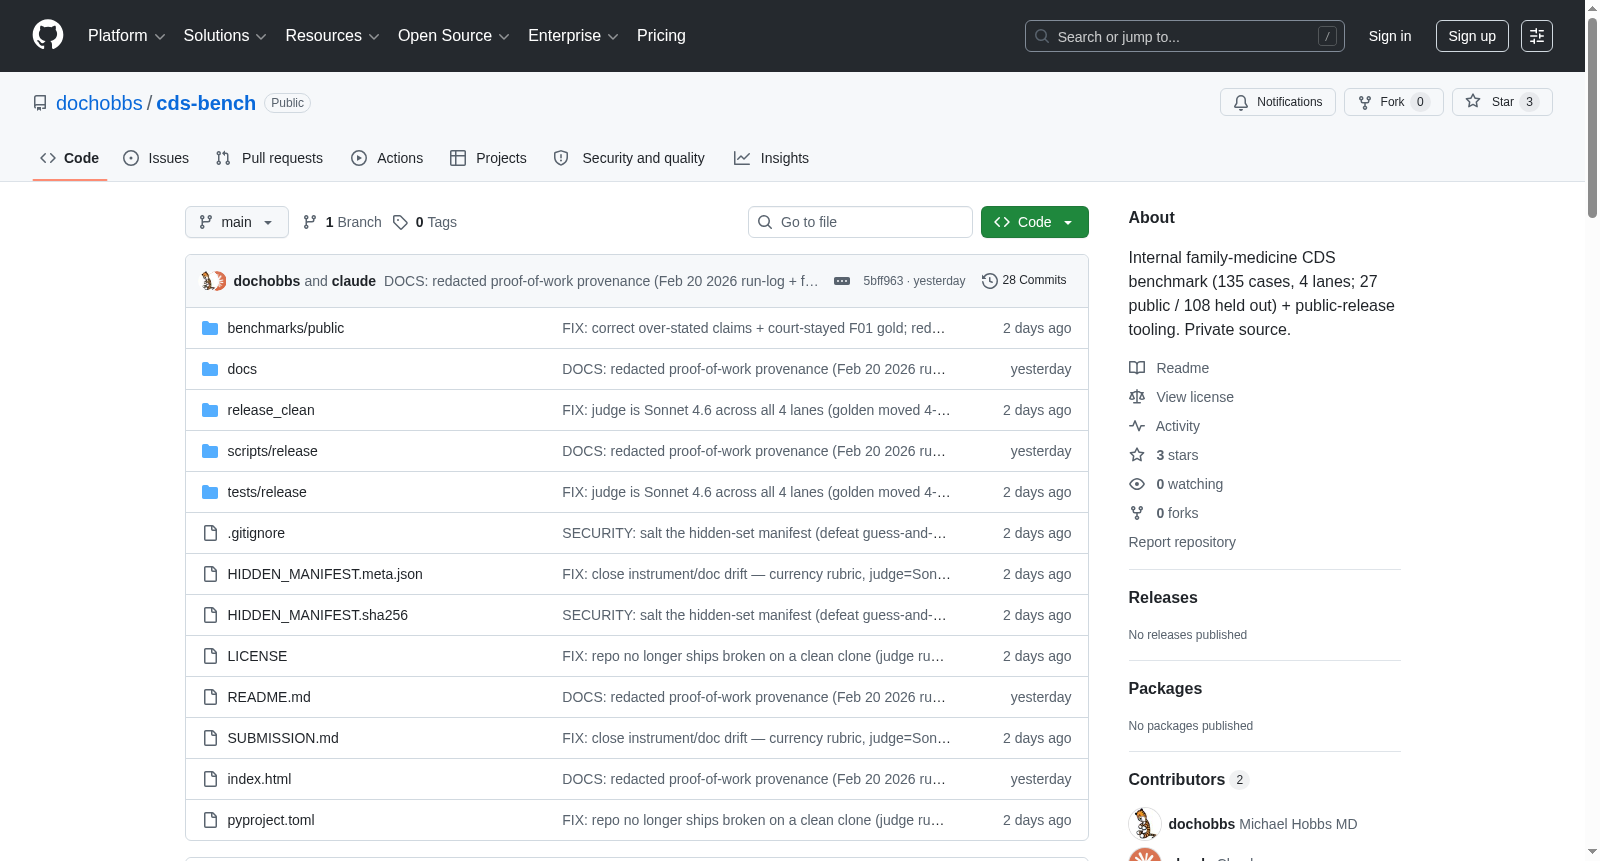Open the Releases section heading link

1163,598
